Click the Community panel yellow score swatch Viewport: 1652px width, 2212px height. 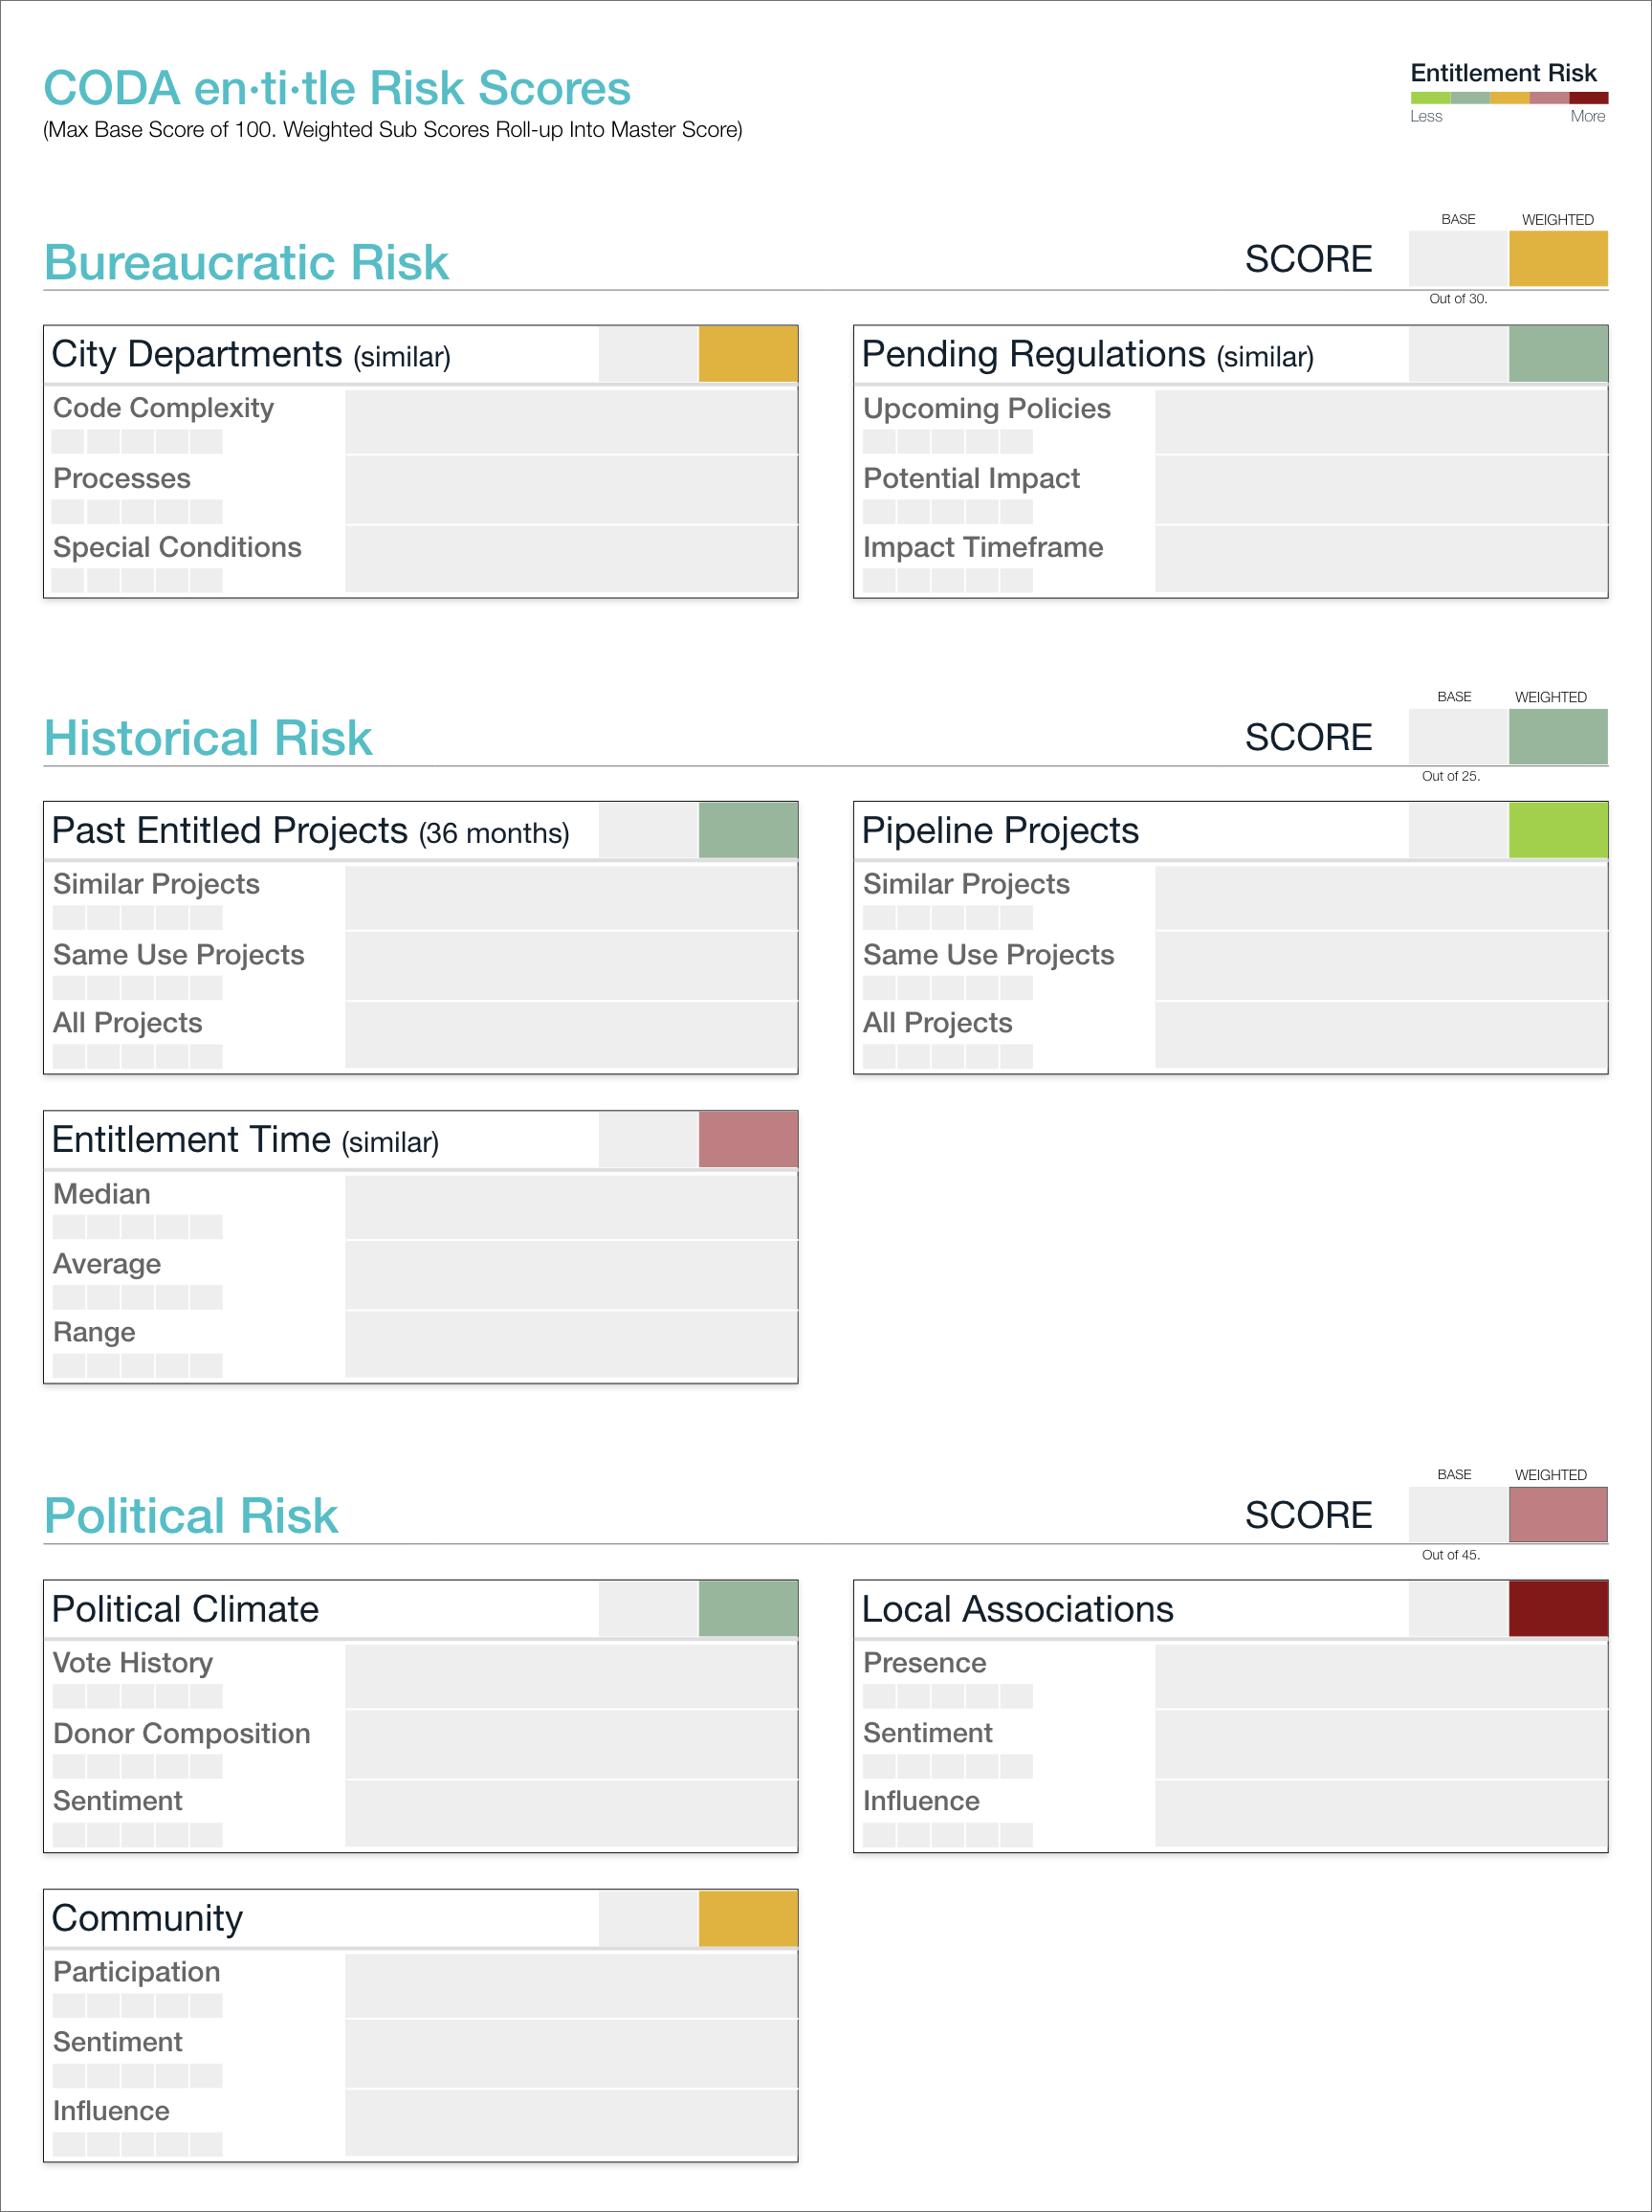pyautogui.click(x=747, y=1918)
